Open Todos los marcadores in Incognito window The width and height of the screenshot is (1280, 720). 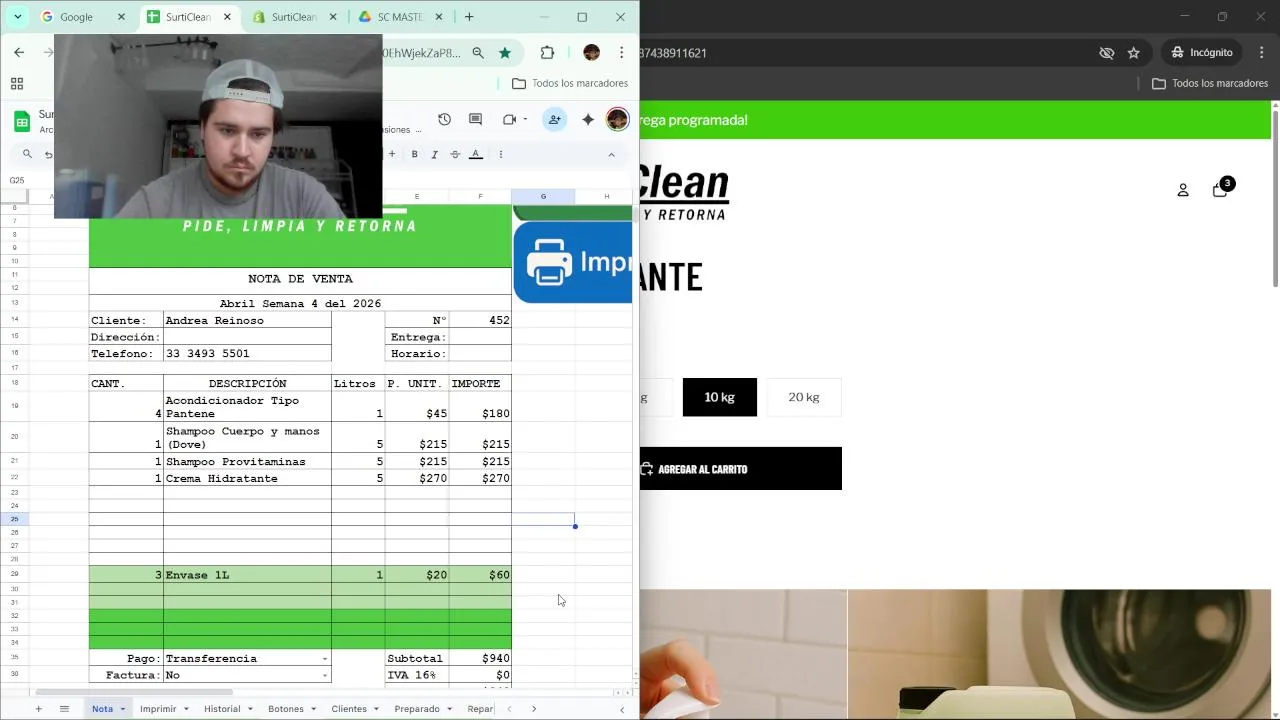pos(1210,84)
